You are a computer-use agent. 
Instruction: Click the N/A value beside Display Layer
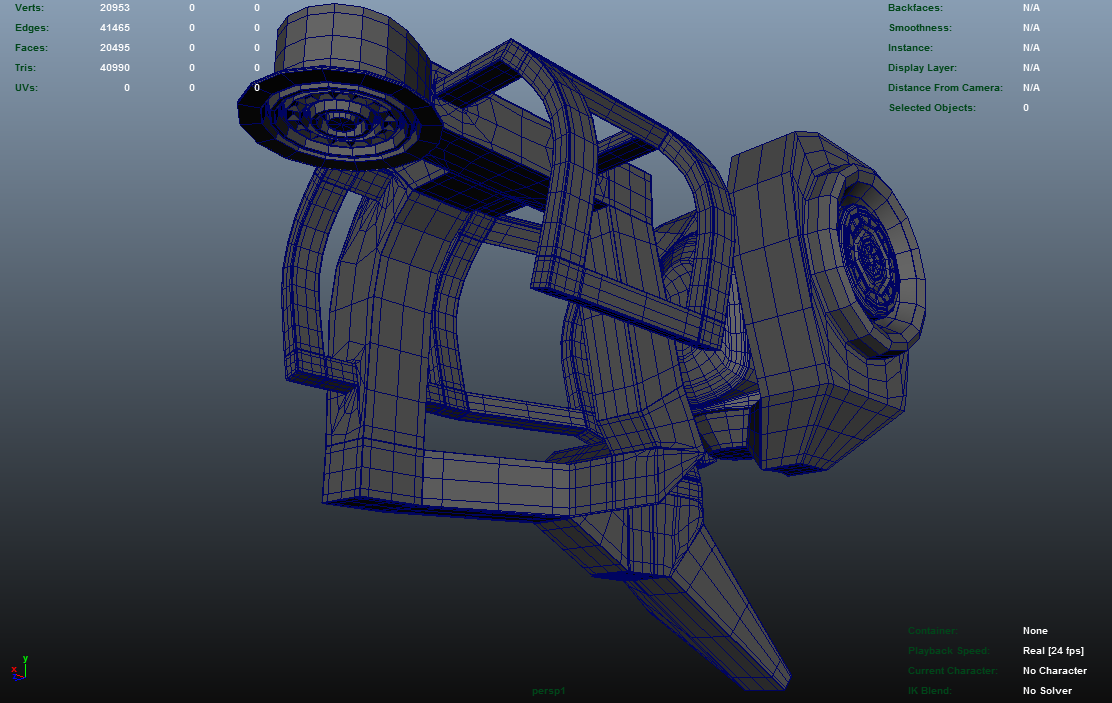pos(1031,67)
